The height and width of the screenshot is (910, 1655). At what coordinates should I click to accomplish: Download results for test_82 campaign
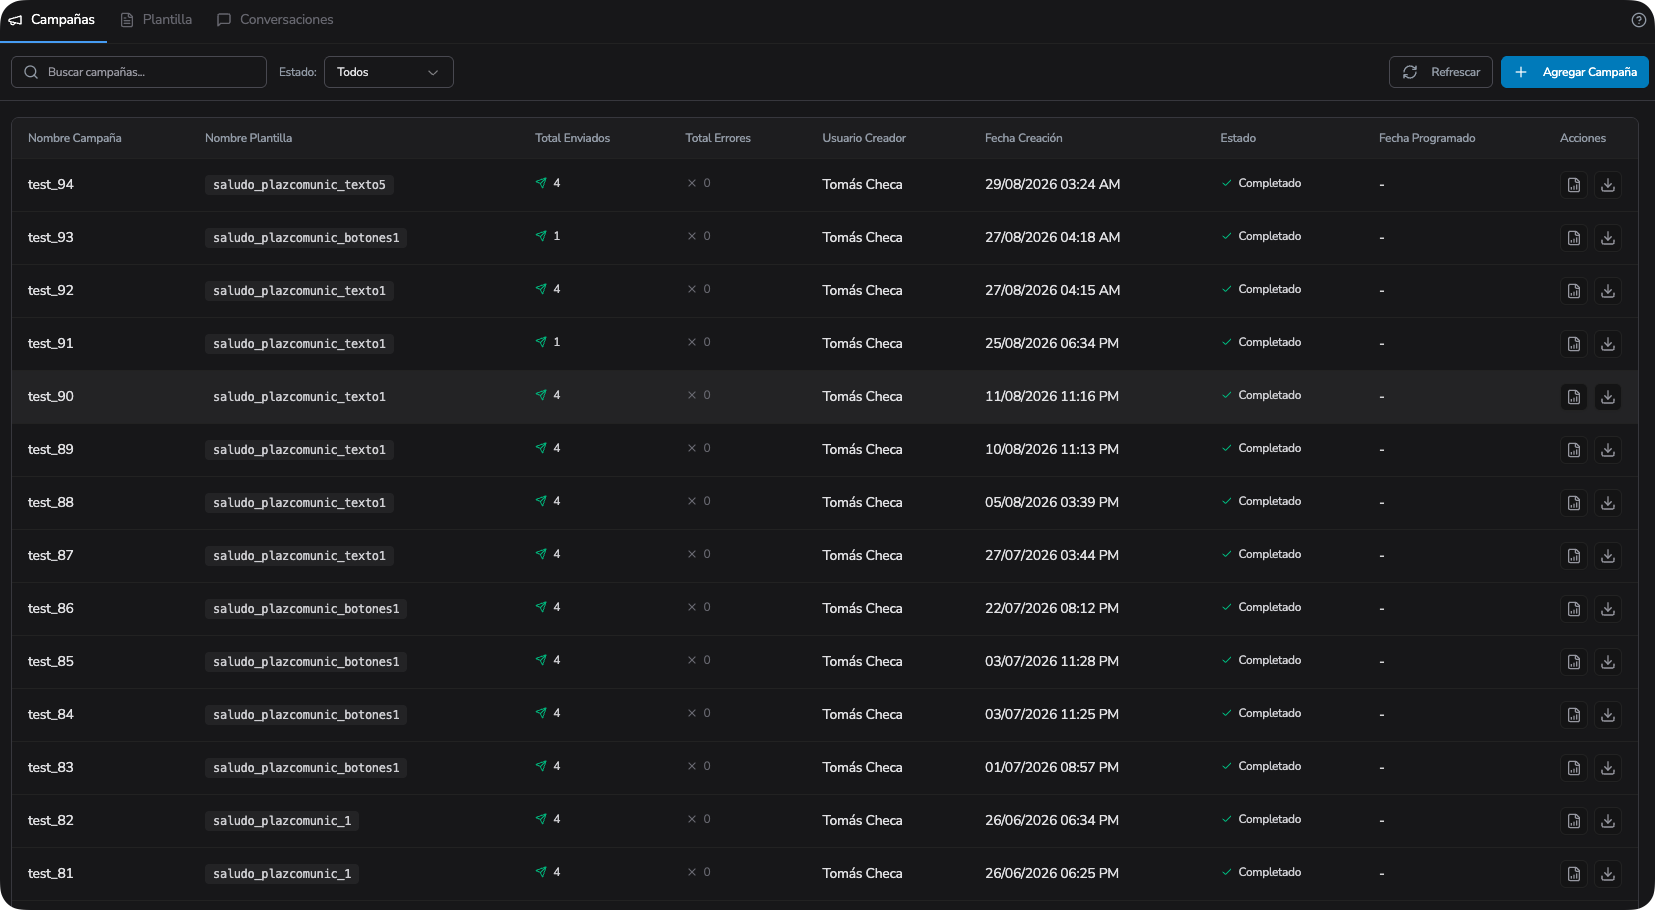tap(1608, 821)
